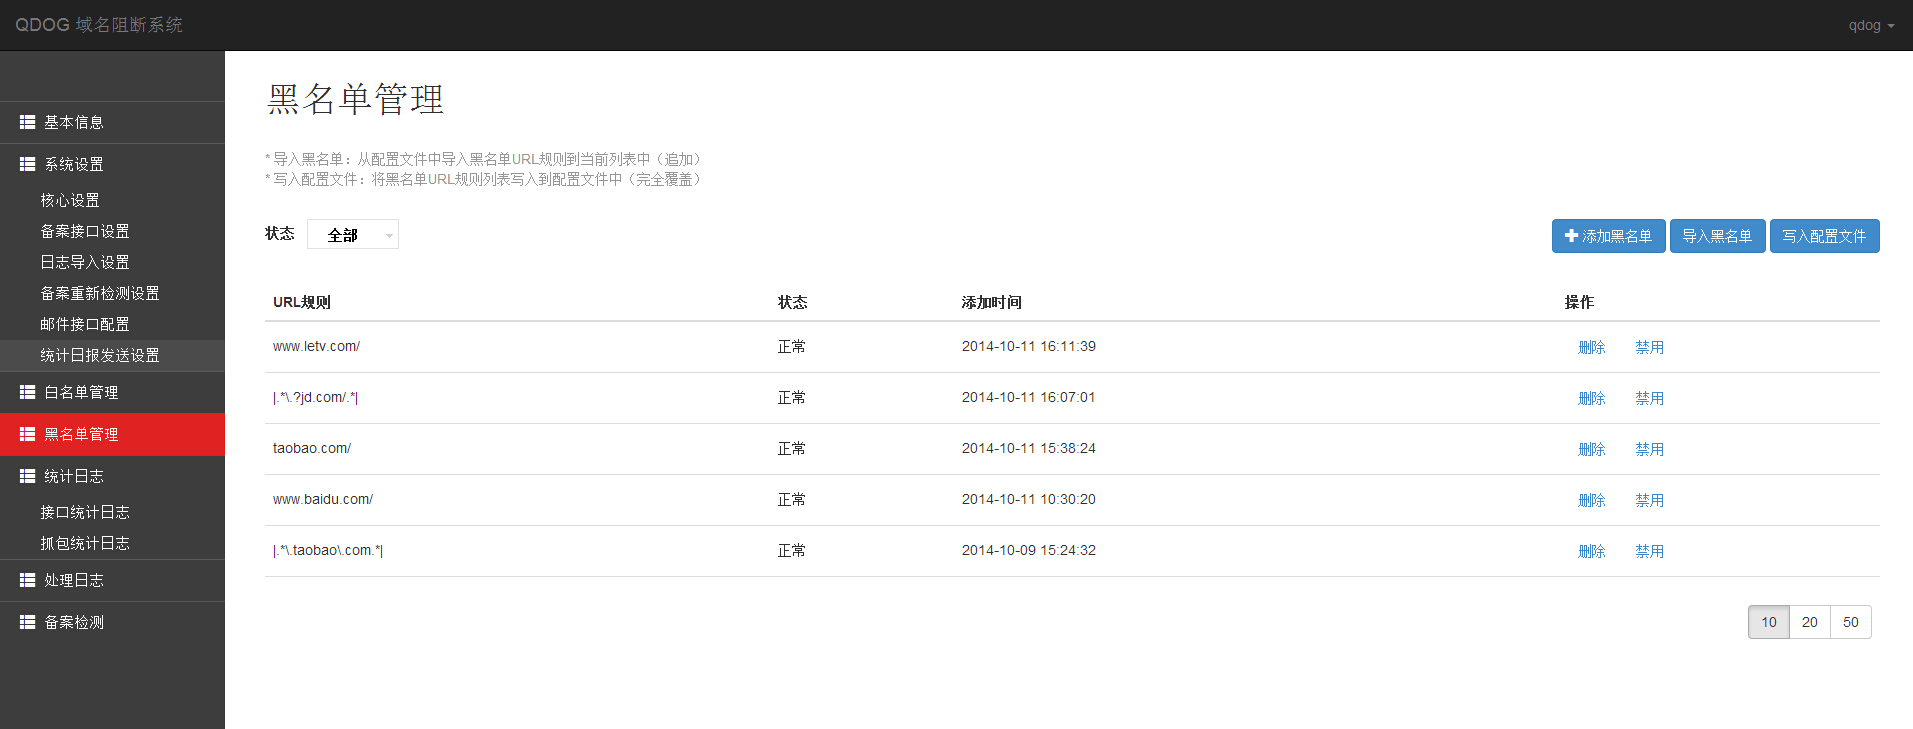Open 抓包统计日志
Image resolution: width=1913 pixels, height=729 pixels.
(85, 543)
